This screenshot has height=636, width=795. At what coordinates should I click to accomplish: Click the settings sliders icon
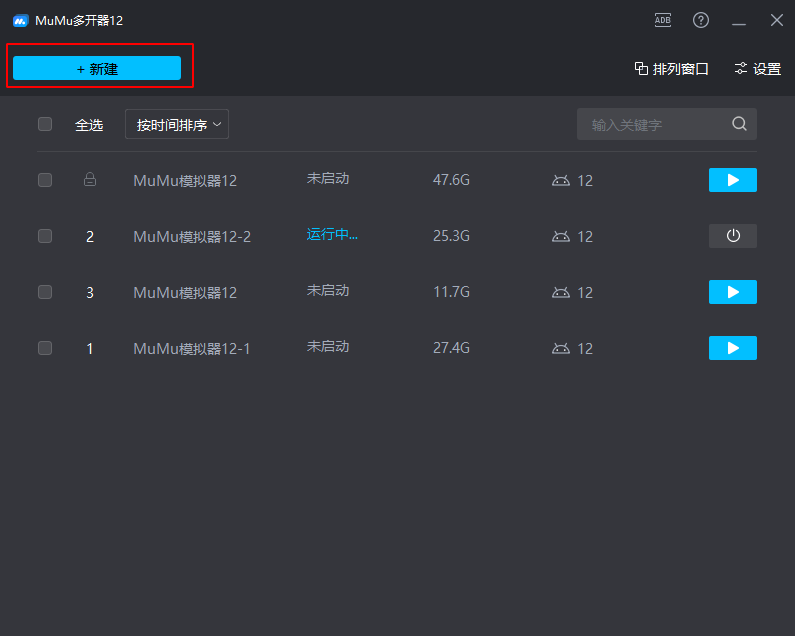[741, 68]
